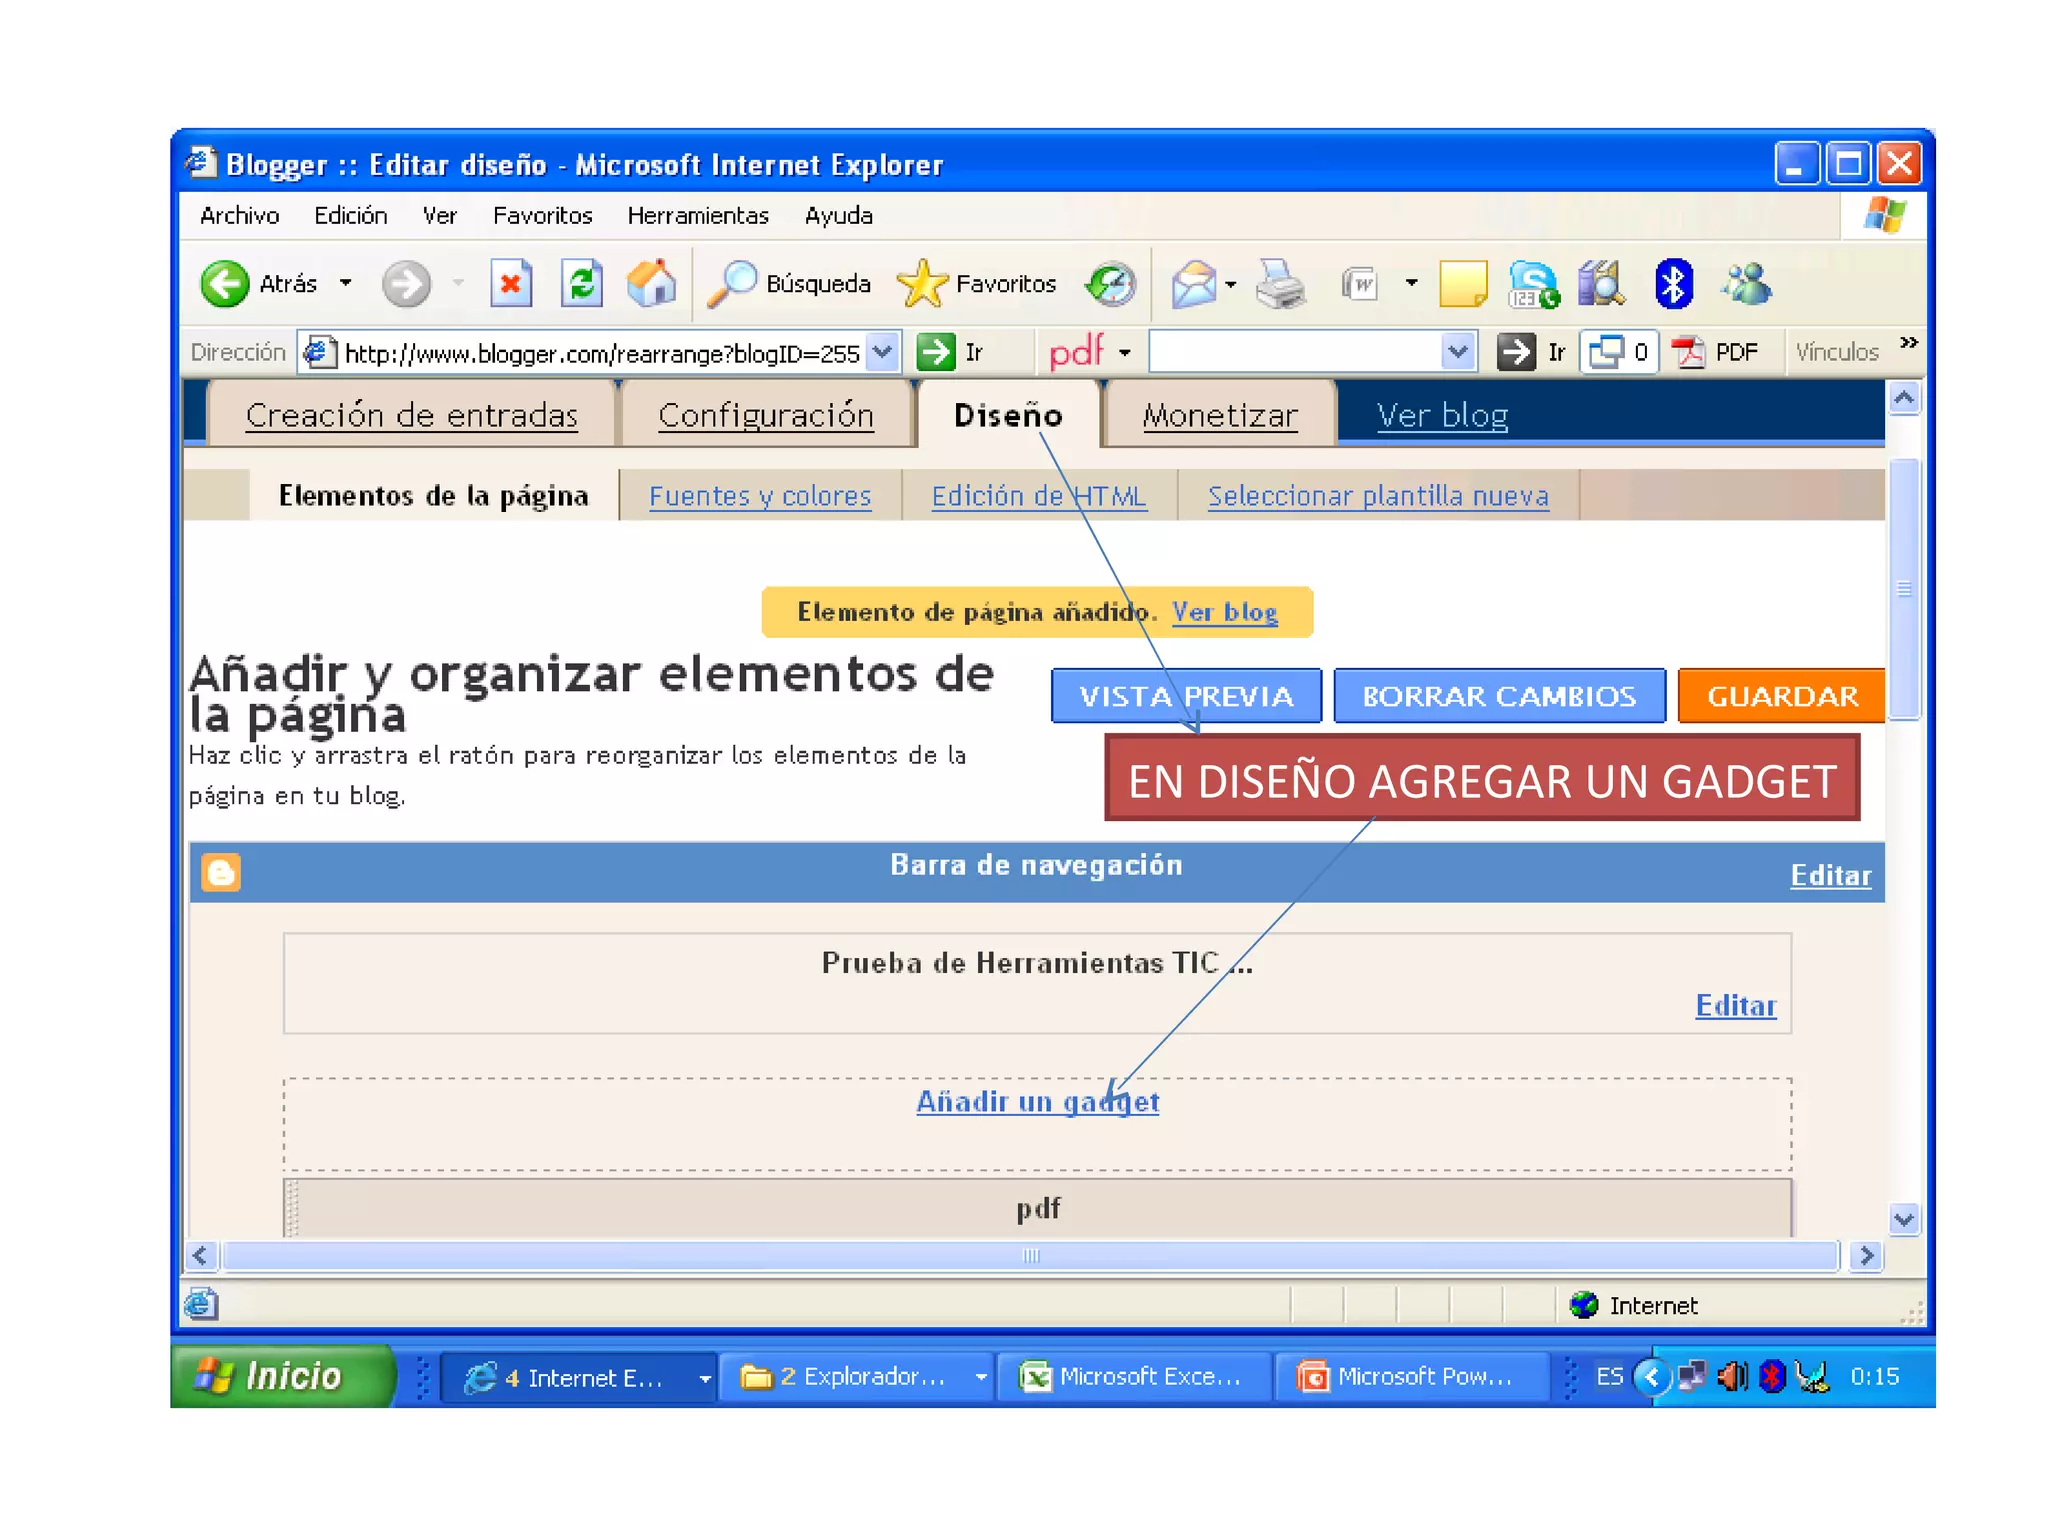Open the pdf search box dropdown arrow
The width and height of the screenshot is (2048, 1536).
[1458, 352]
